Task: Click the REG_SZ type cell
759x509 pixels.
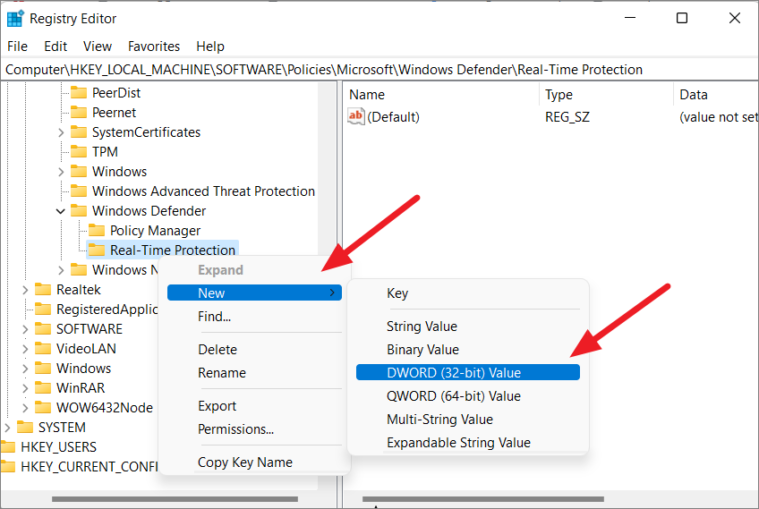Action: (x=567, y=117)
